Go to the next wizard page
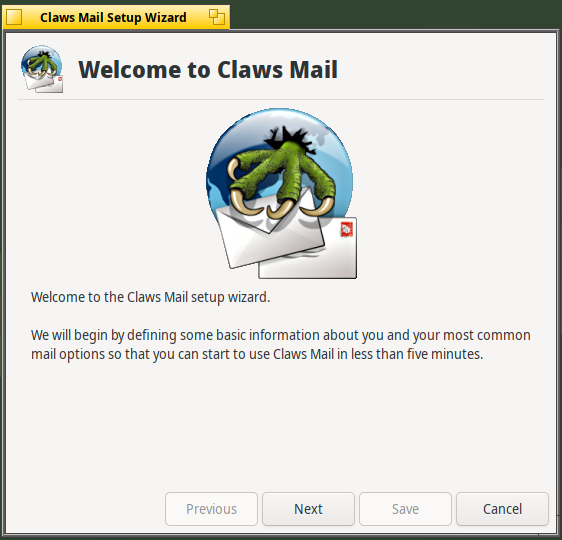The height and width of the screenshot is (540, 562). [308, 509]
